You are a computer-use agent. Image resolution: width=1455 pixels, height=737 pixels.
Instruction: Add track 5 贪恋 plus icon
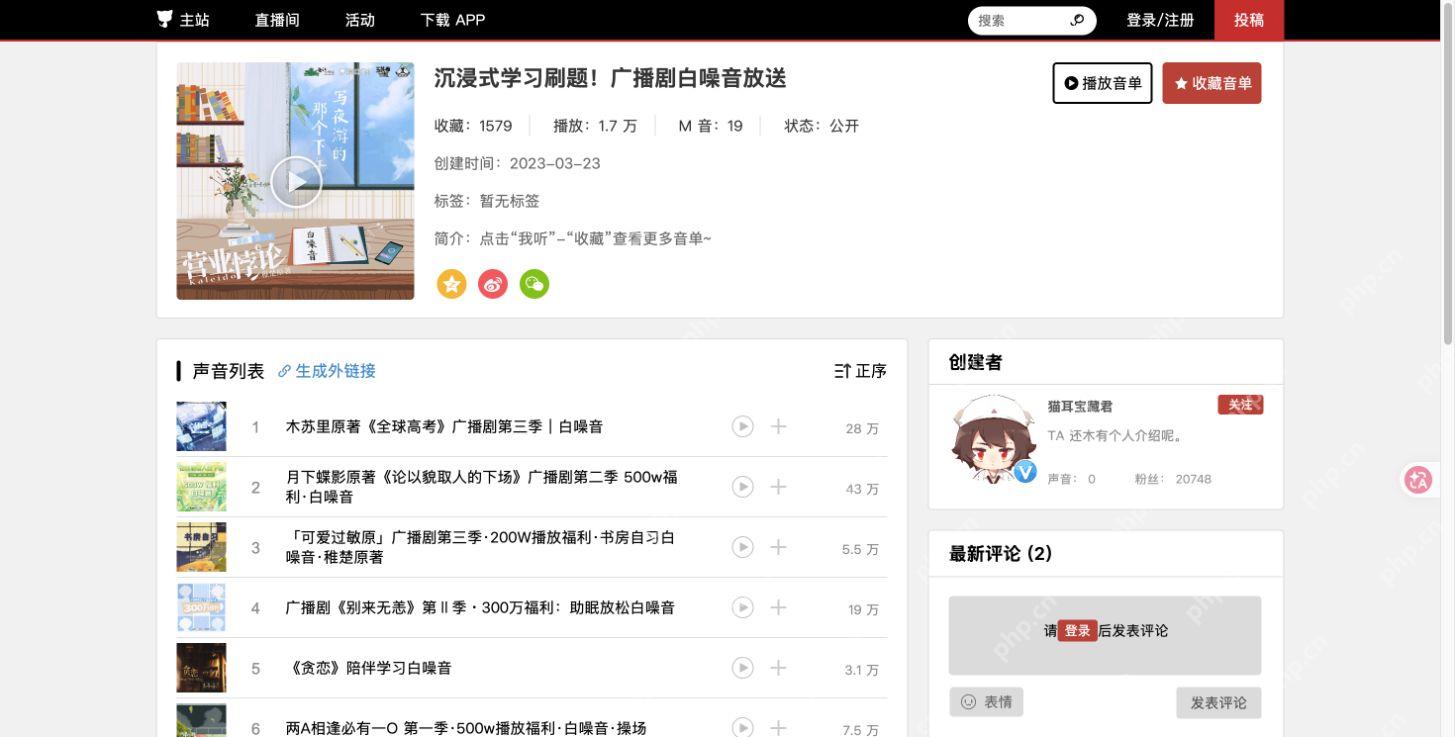click(x=778, y=667)
